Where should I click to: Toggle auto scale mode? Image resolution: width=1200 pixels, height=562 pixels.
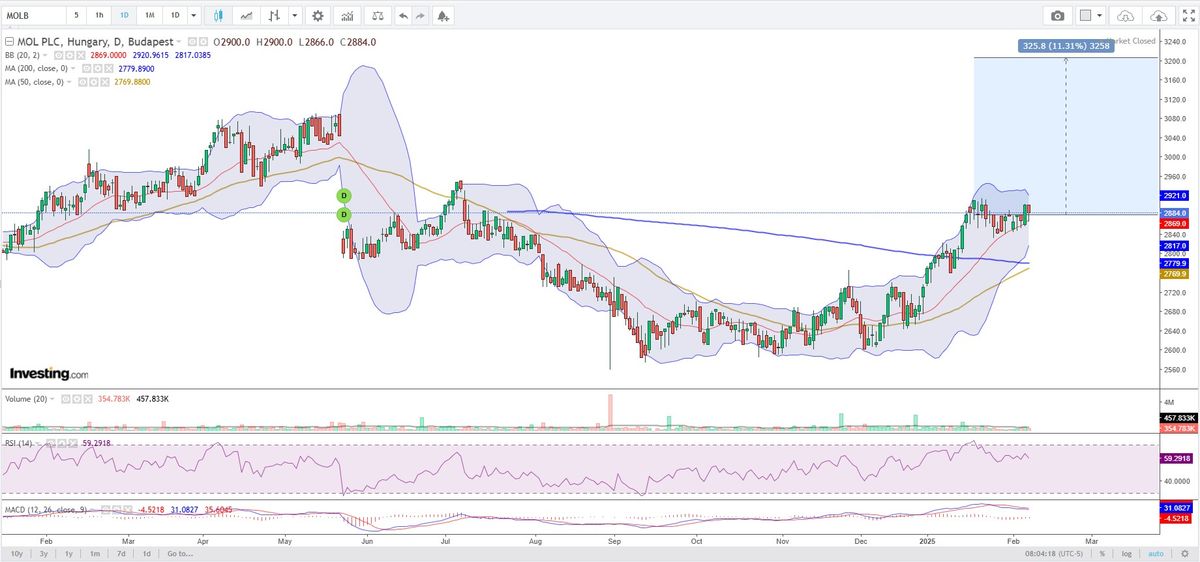point(1155,553)
